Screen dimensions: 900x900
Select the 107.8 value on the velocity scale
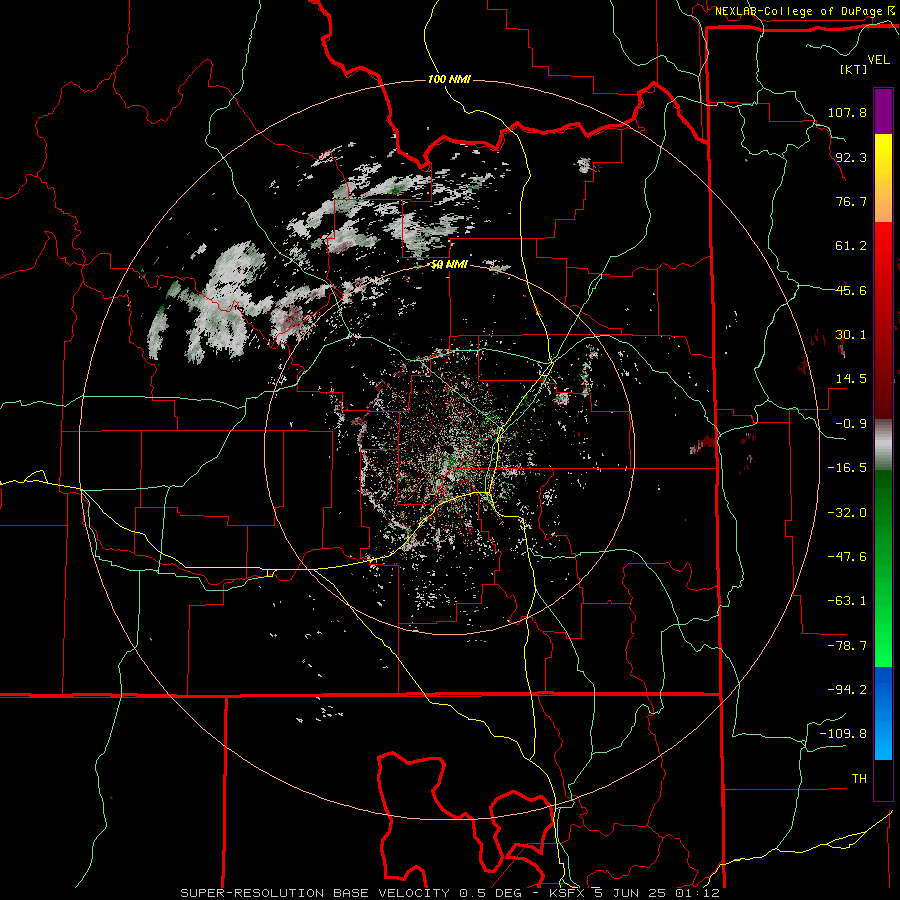pyautogui.click(x=847, y=112)
